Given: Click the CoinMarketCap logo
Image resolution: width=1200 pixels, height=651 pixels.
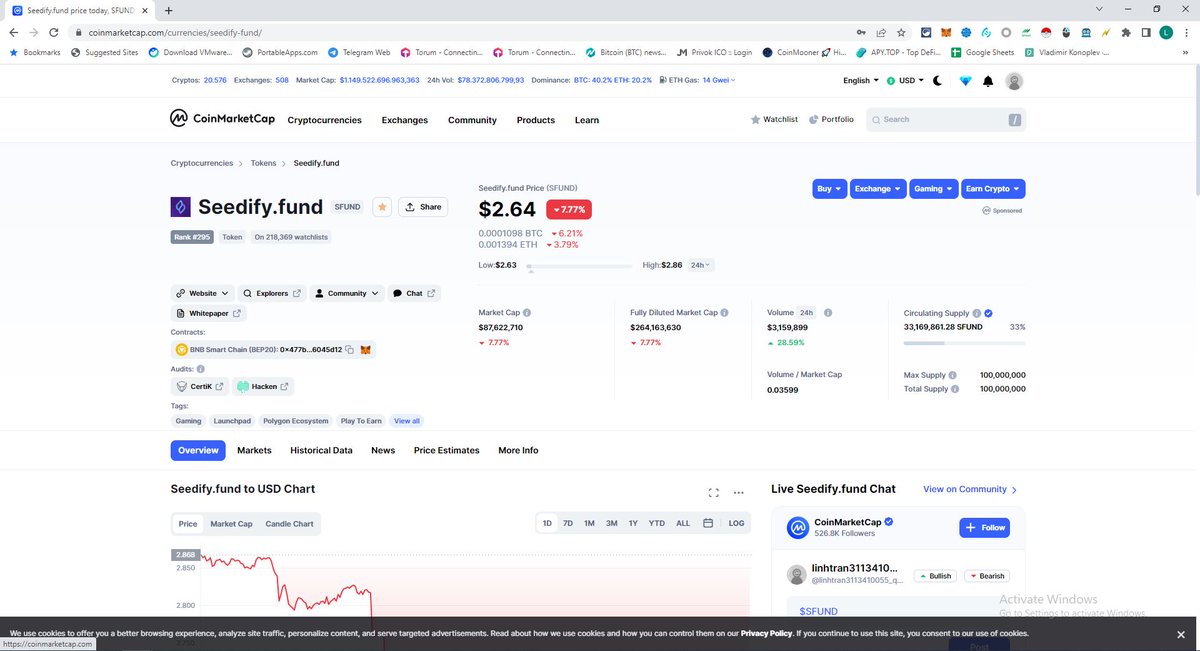Looking at the screenshot, I should pyautogui.click(x=221, y=119).
